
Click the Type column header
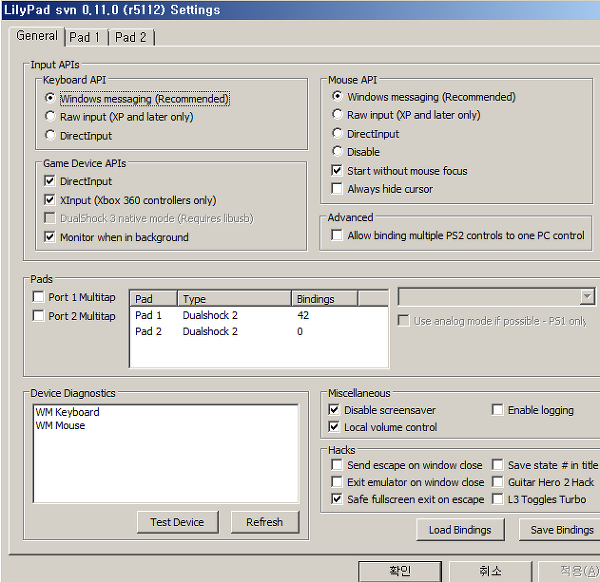(x=235, y=298)
